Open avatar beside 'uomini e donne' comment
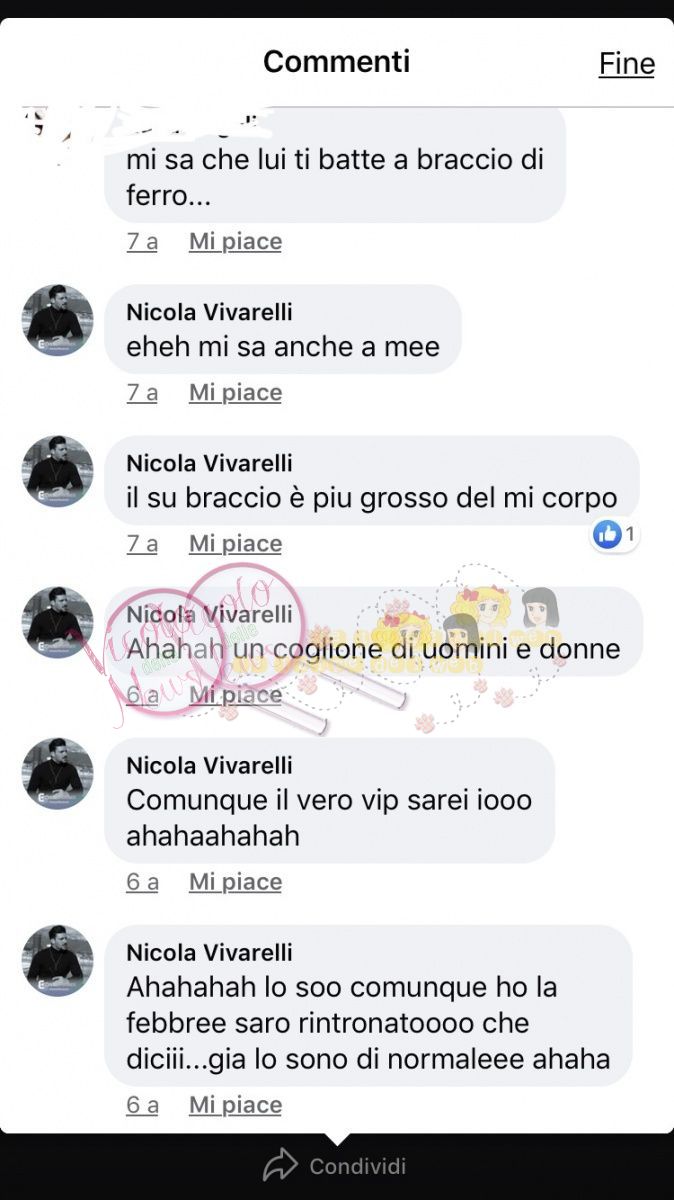 57,623
